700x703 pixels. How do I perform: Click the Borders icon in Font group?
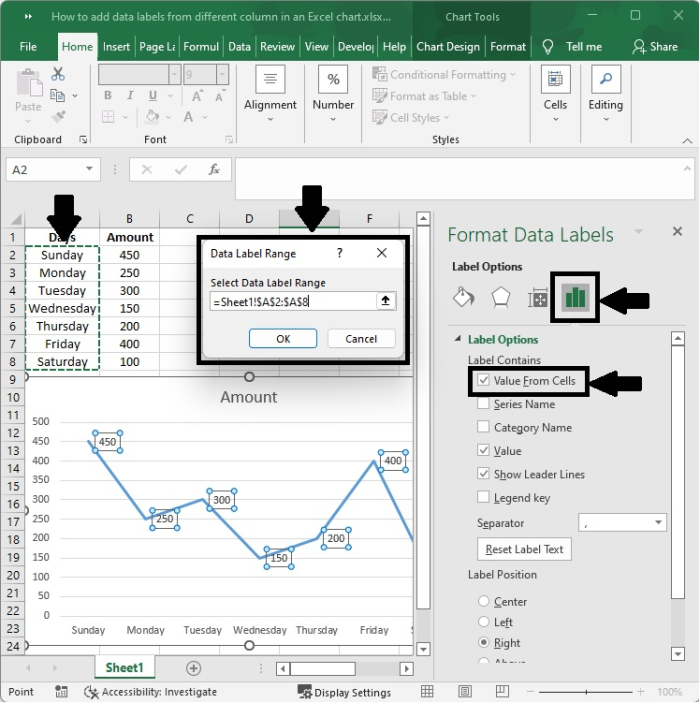coord(108,117)
